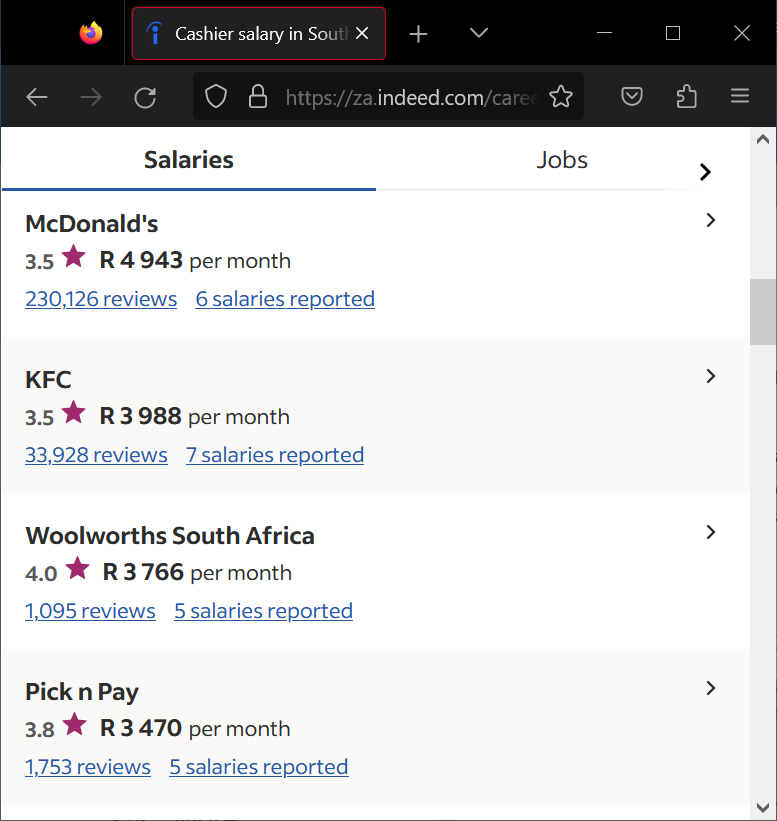Open Woolworths 1,095 reviews link
The height and width of the screenshot is (821, 777).
pyautogui.click(x=90, y=611)
